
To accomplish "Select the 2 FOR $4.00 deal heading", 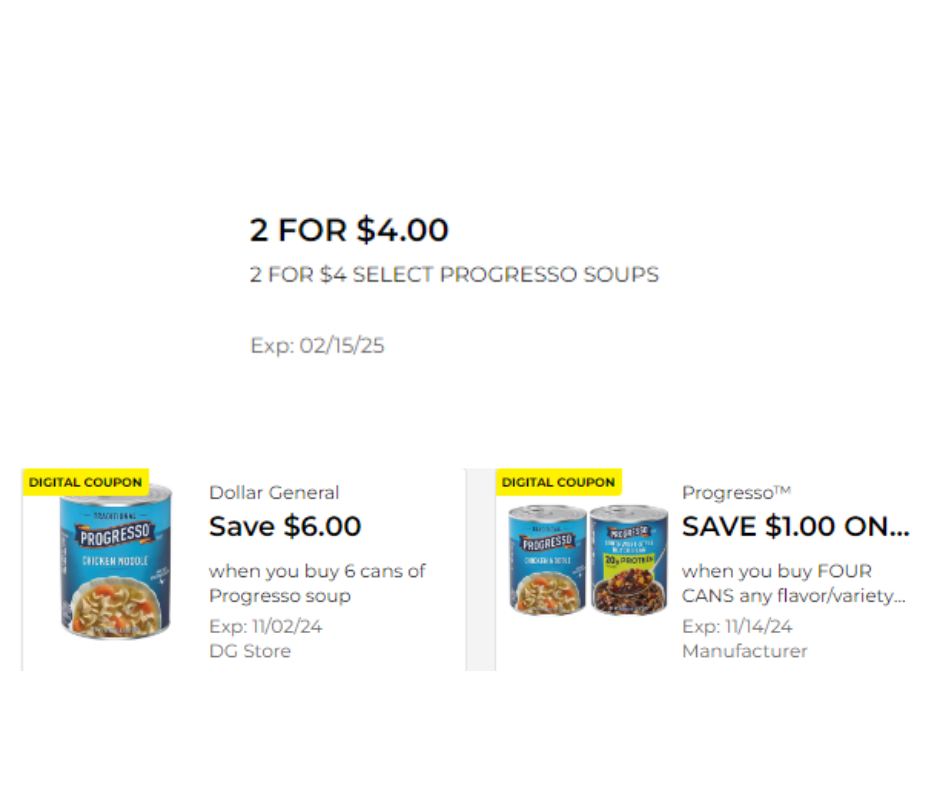I will point(349,230).
